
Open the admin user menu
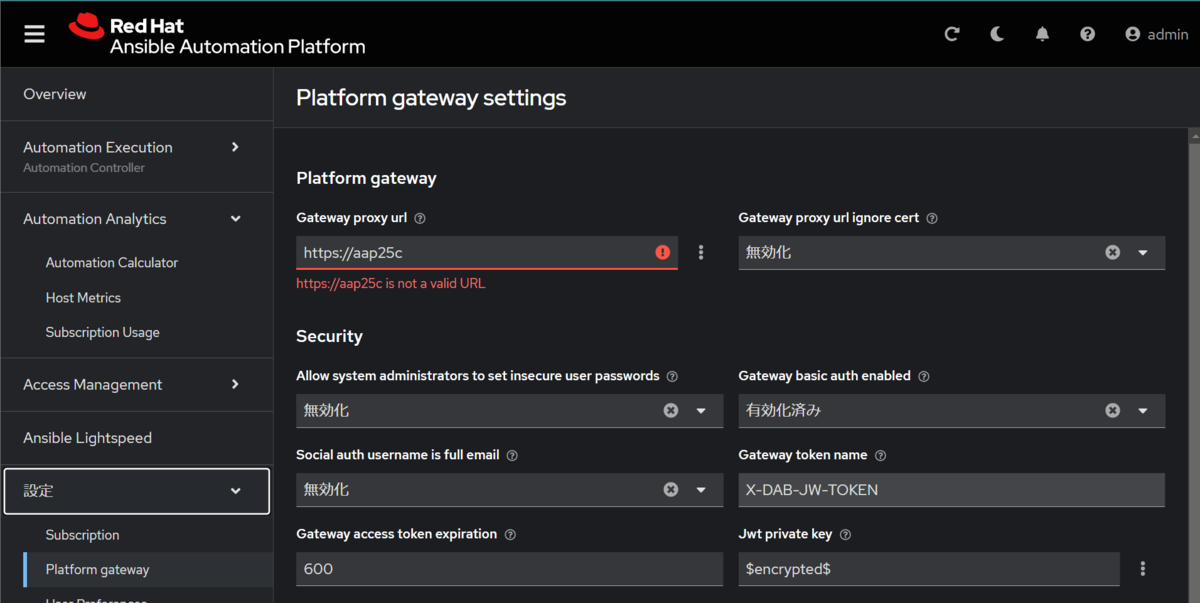pyautogui.click(x=1156, y=34)
